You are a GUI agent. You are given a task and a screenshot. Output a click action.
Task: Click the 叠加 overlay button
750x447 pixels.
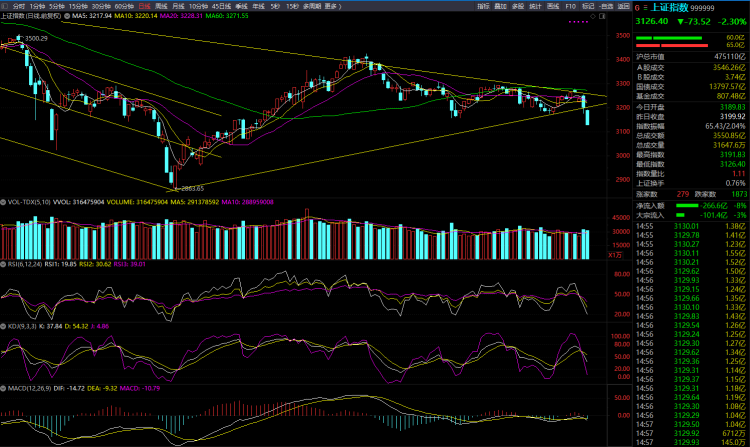pos(501,6)
